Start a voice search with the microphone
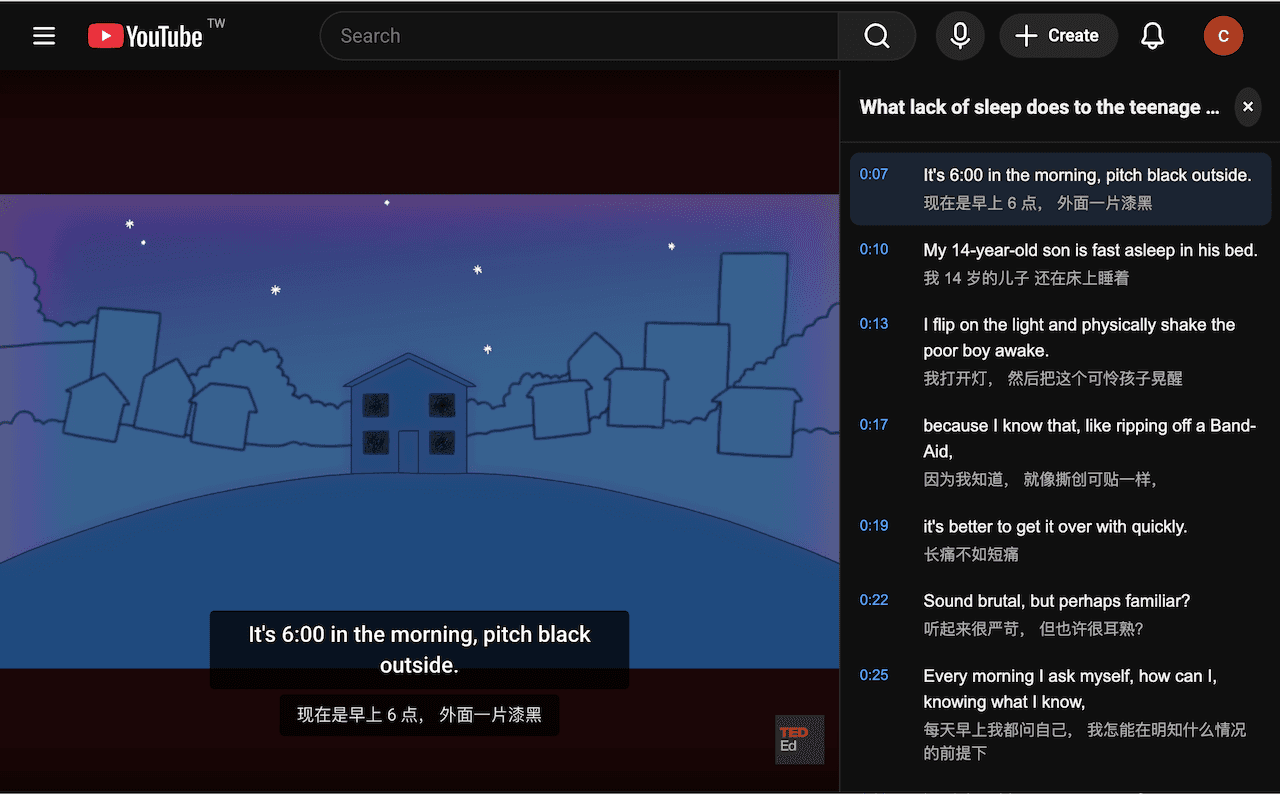 tap(959, 35)
